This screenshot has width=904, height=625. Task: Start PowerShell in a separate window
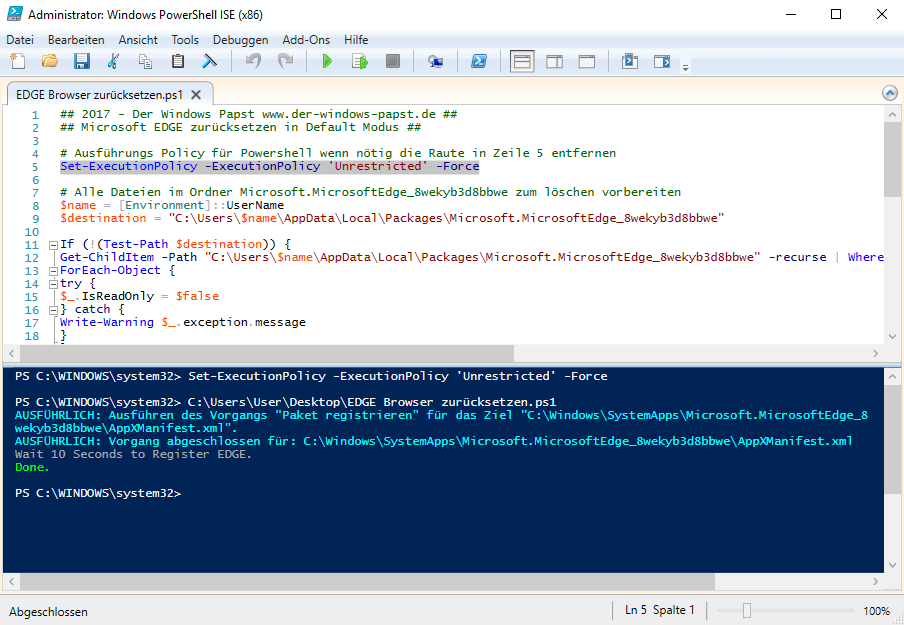pyautogui.click(x=479, y=62)
